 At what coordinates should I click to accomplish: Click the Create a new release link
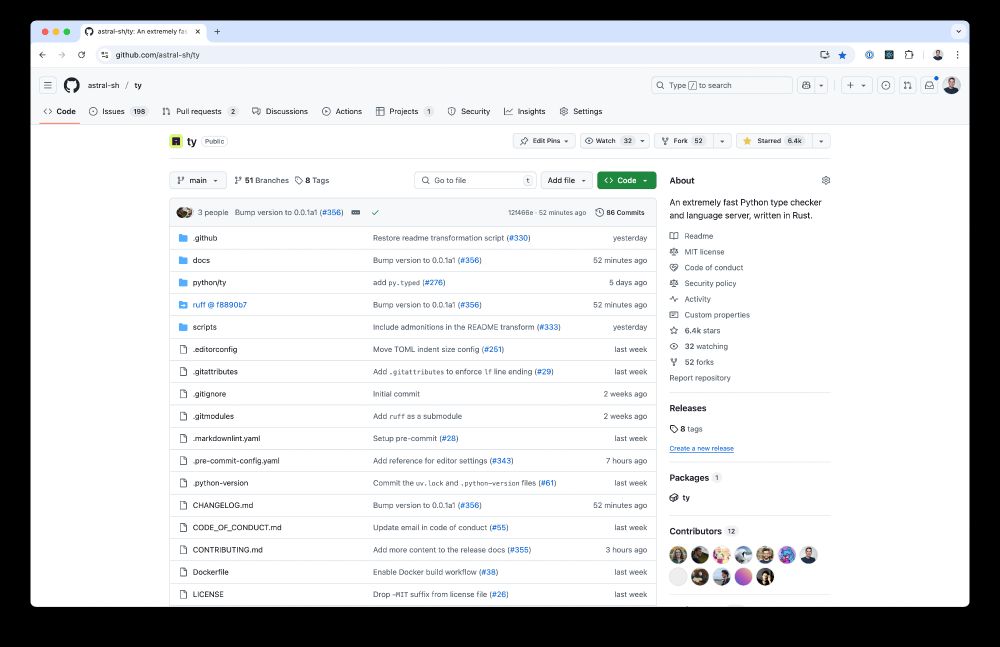tap(702, 449)
